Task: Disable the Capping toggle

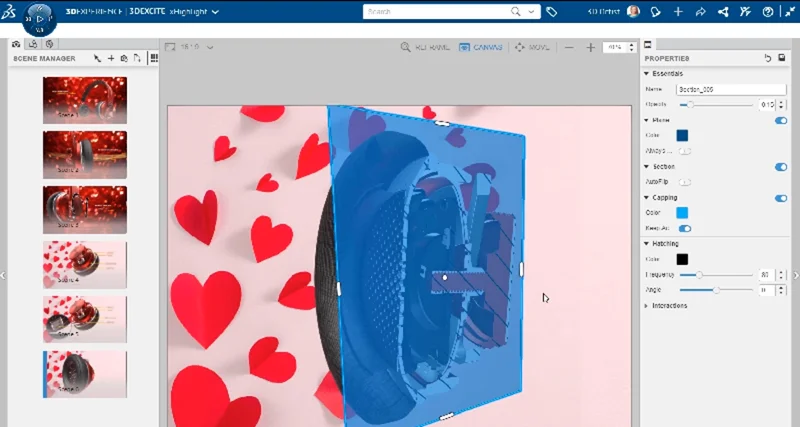Action: pos(781,198)
